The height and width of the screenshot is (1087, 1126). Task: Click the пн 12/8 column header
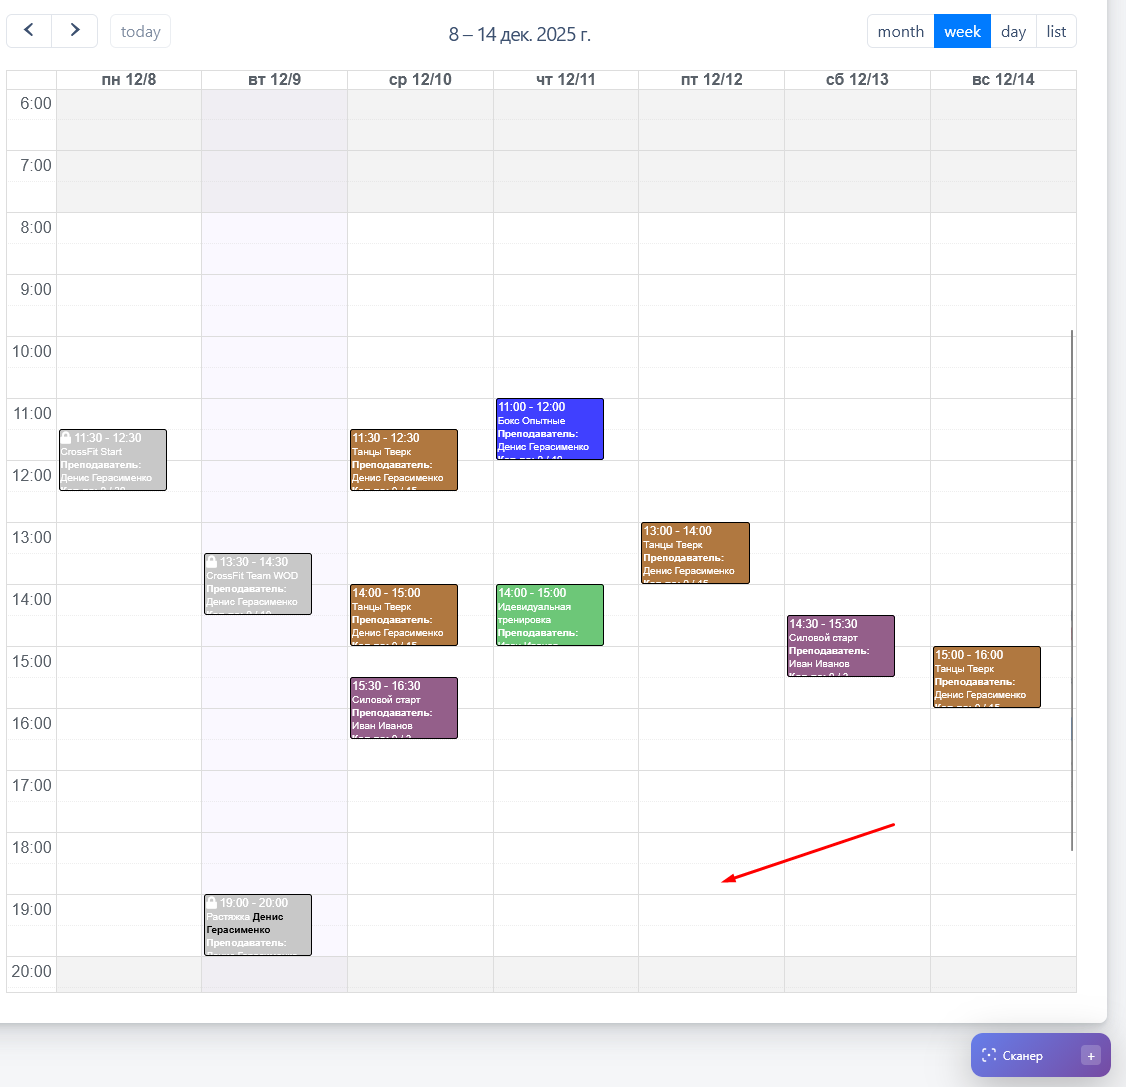click(129, 80)
